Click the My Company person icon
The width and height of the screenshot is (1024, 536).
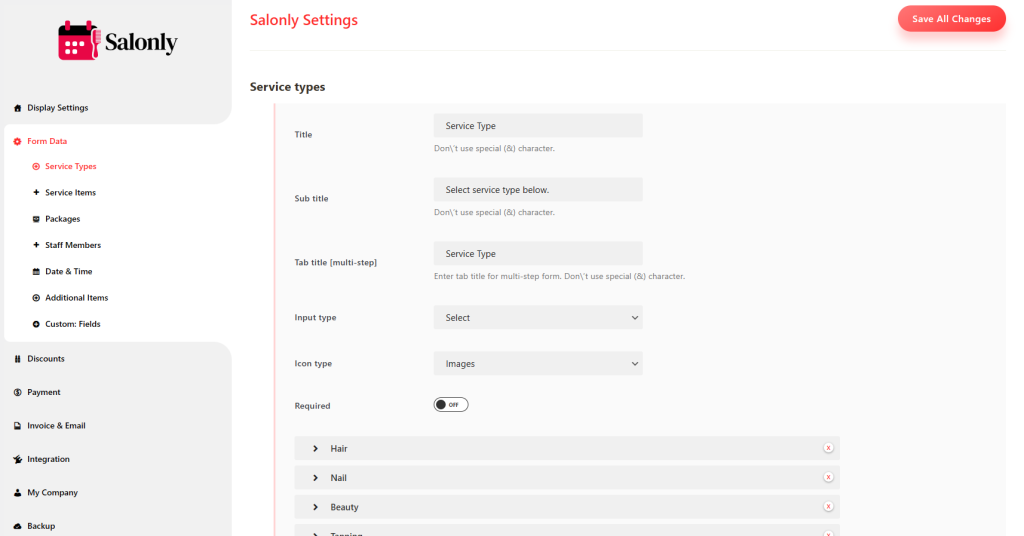coord(17,493)
